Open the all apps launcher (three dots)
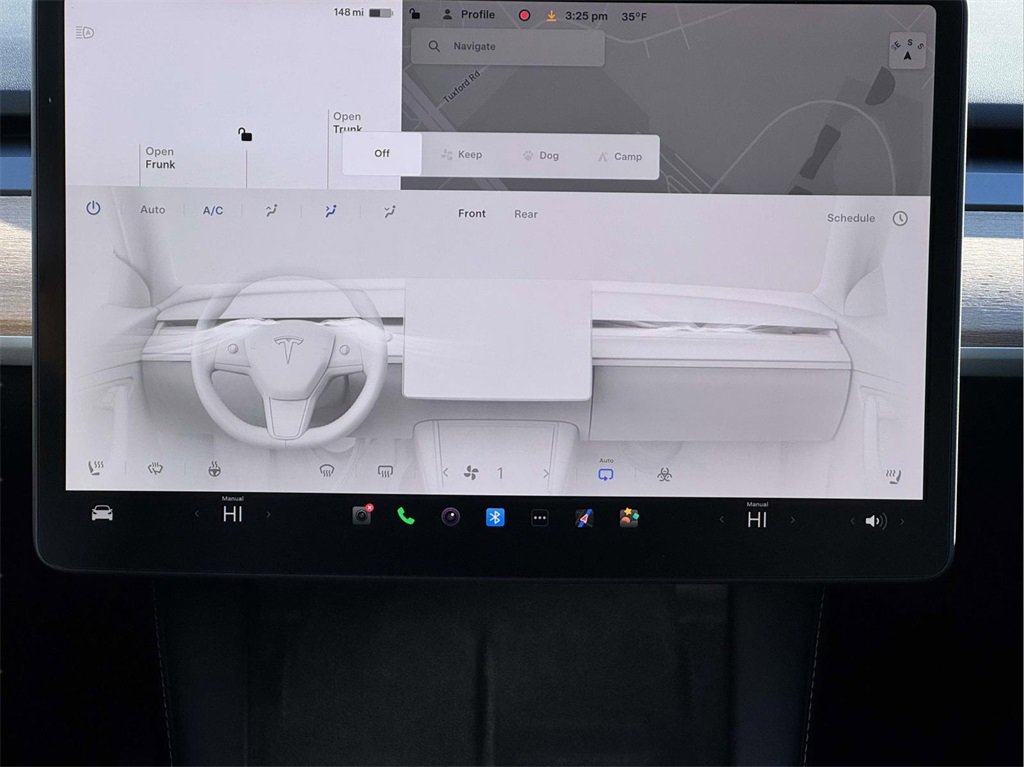The width and height of the screenshot is (1024, 767). click(540, 518)
